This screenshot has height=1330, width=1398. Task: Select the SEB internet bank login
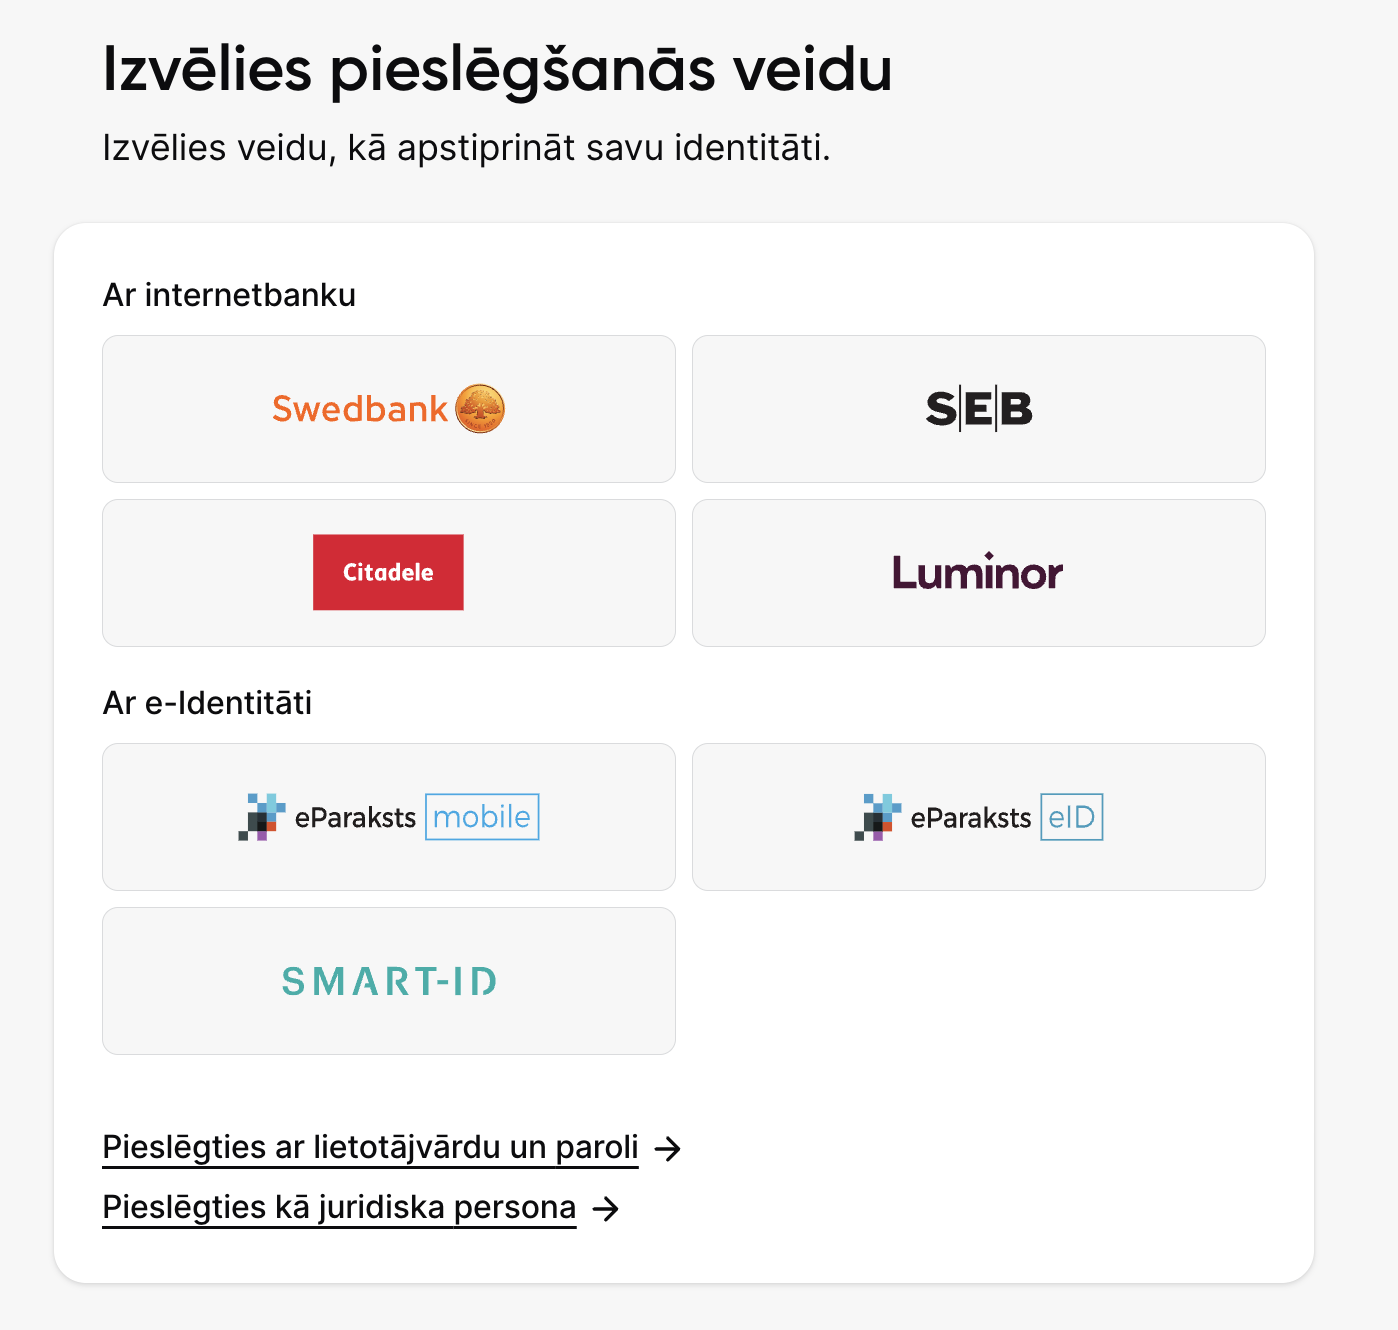click(x=978, y=409)
